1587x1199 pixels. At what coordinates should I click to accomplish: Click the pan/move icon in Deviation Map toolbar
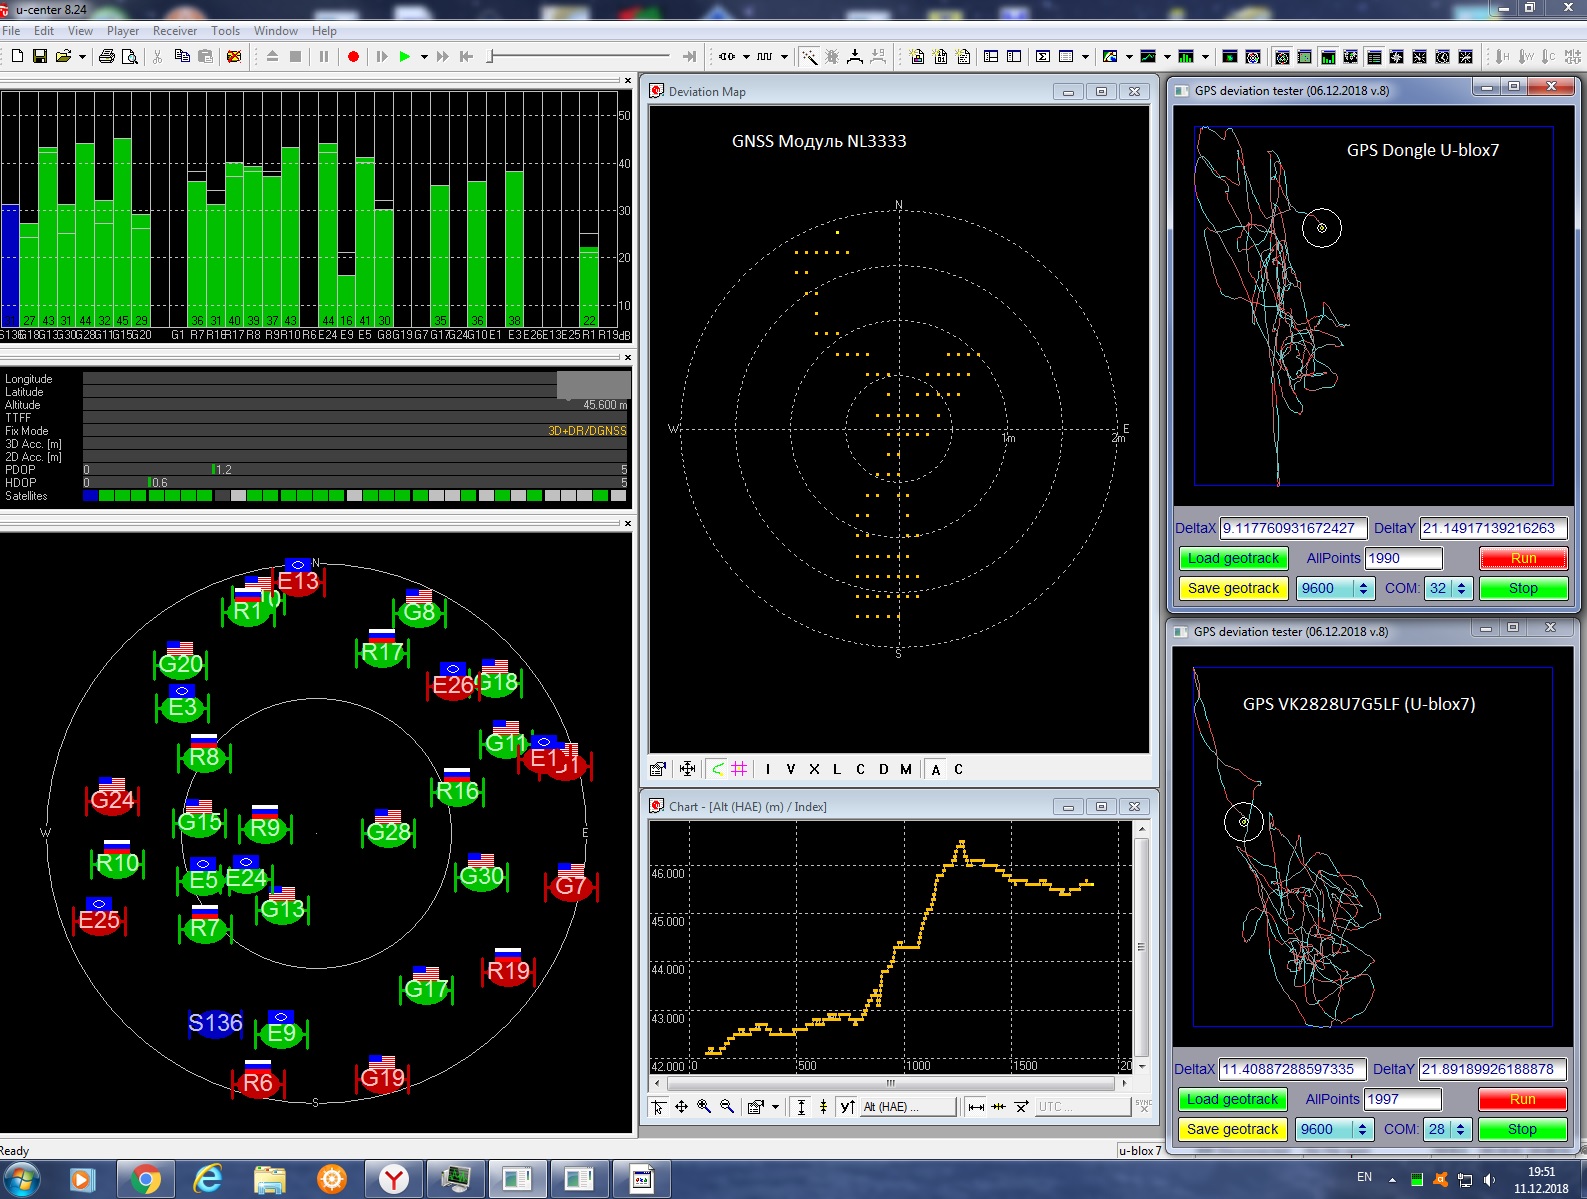coord(687,769)
